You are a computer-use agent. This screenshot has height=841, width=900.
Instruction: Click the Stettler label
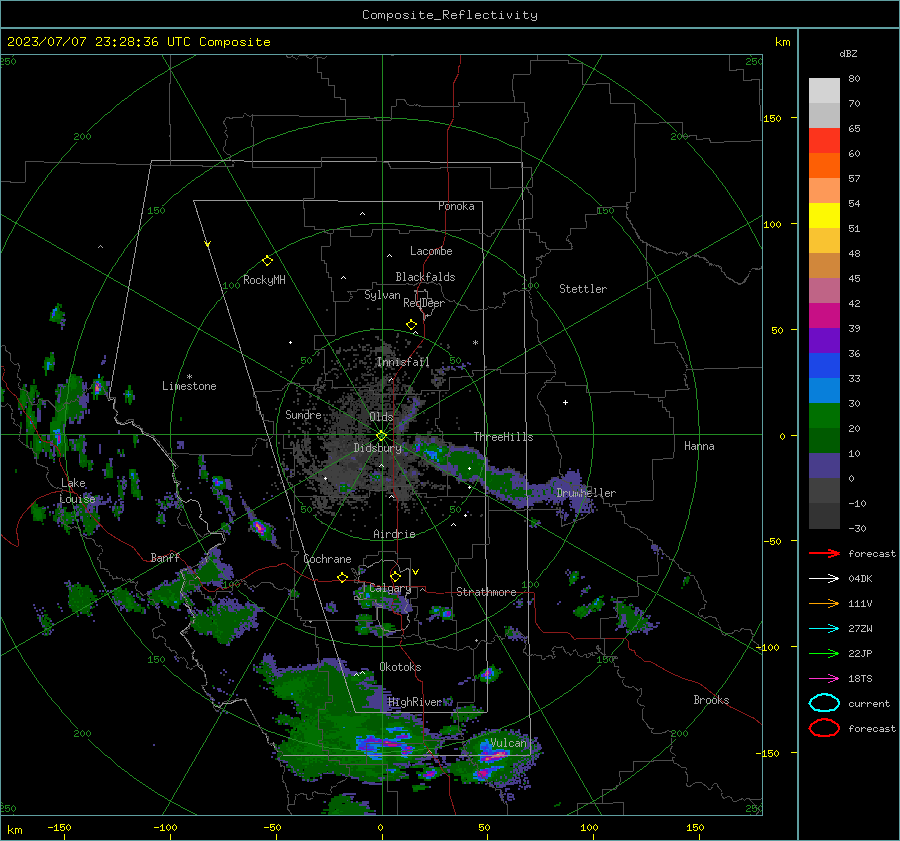coord(583,289)
